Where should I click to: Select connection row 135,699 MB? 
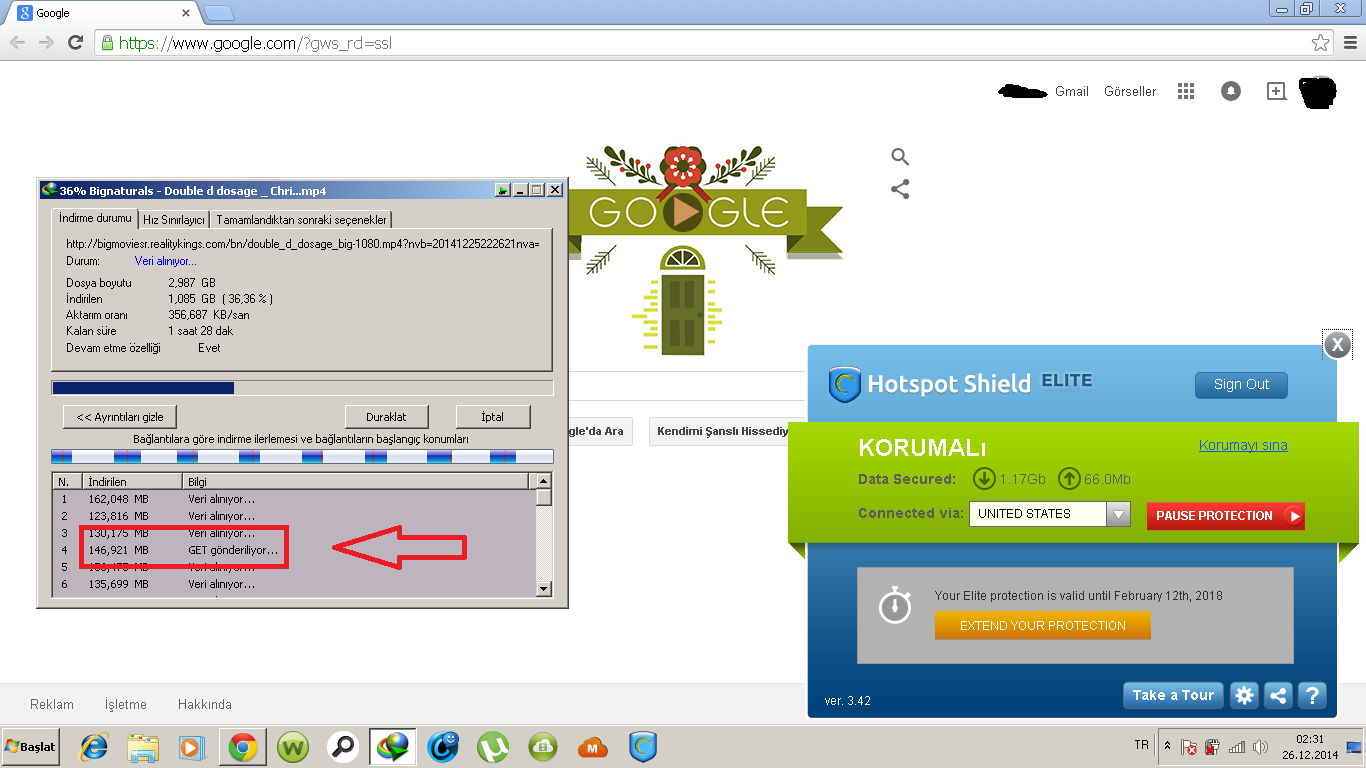(295, 584)
